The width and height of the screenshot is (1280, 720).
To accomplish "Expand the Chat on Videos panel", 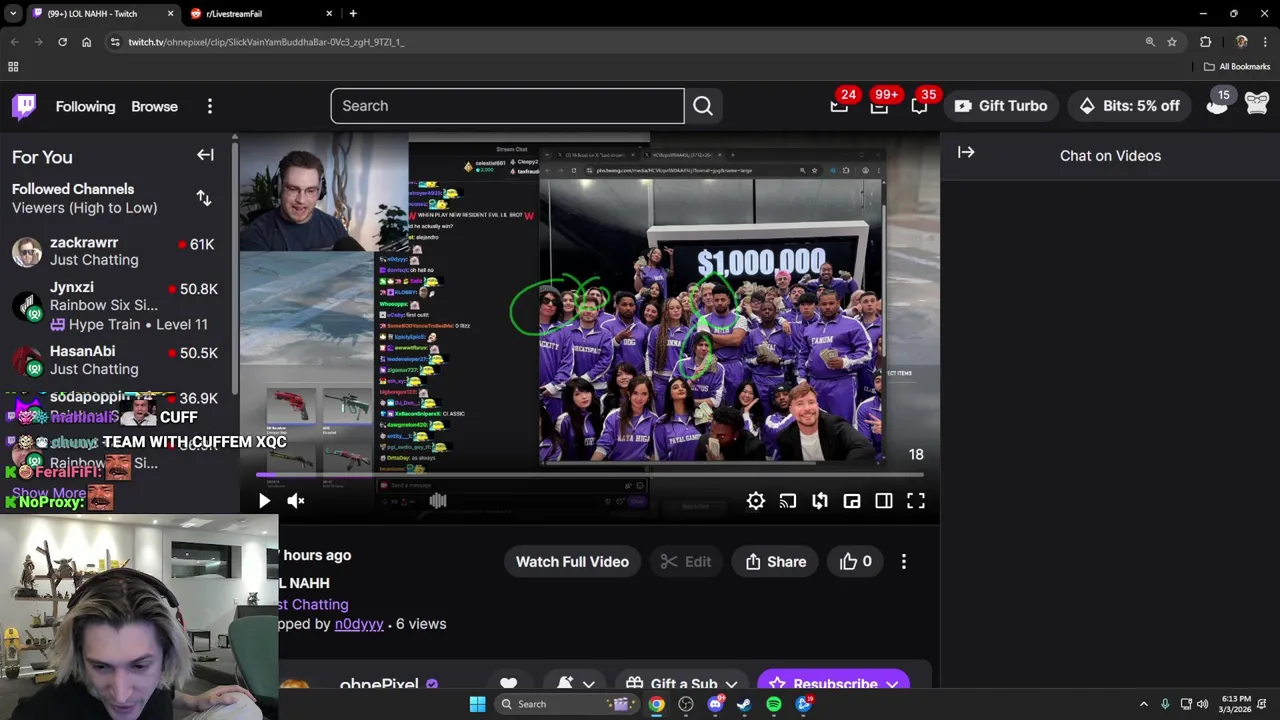I will (966, 152).
